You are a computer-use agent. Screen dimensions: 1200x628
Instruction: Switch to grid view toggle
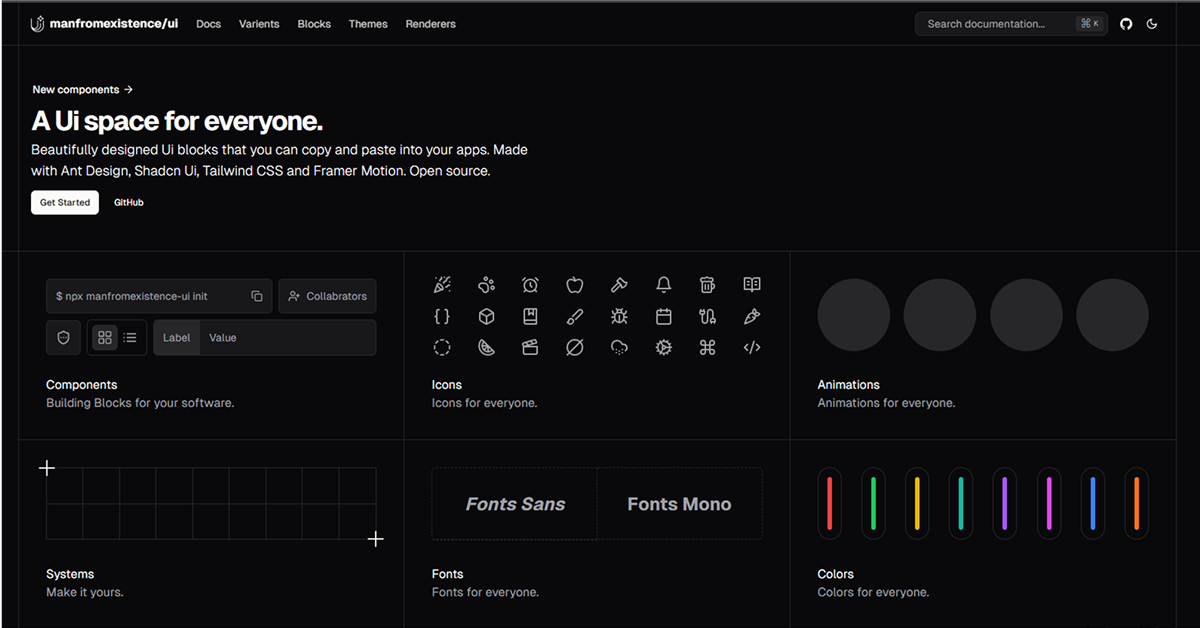105,338
